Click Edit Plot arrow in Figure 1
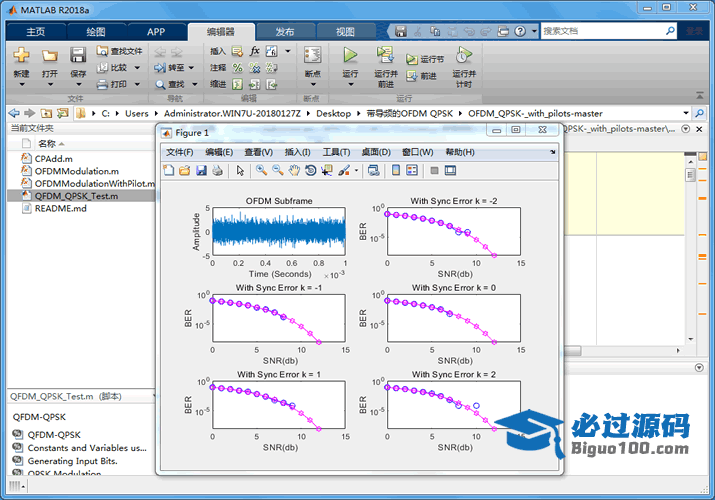715x500 pixels. [x=240, y=170]
